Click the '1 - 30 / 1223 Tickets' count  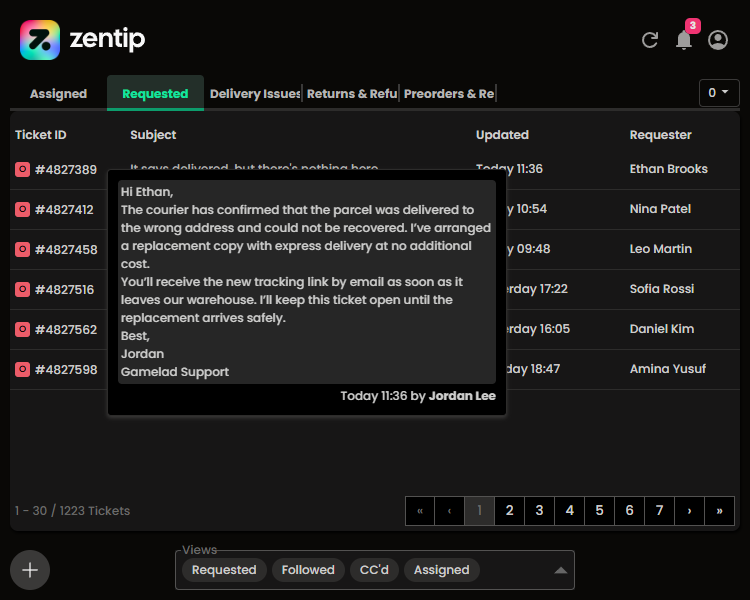point(72,511)
